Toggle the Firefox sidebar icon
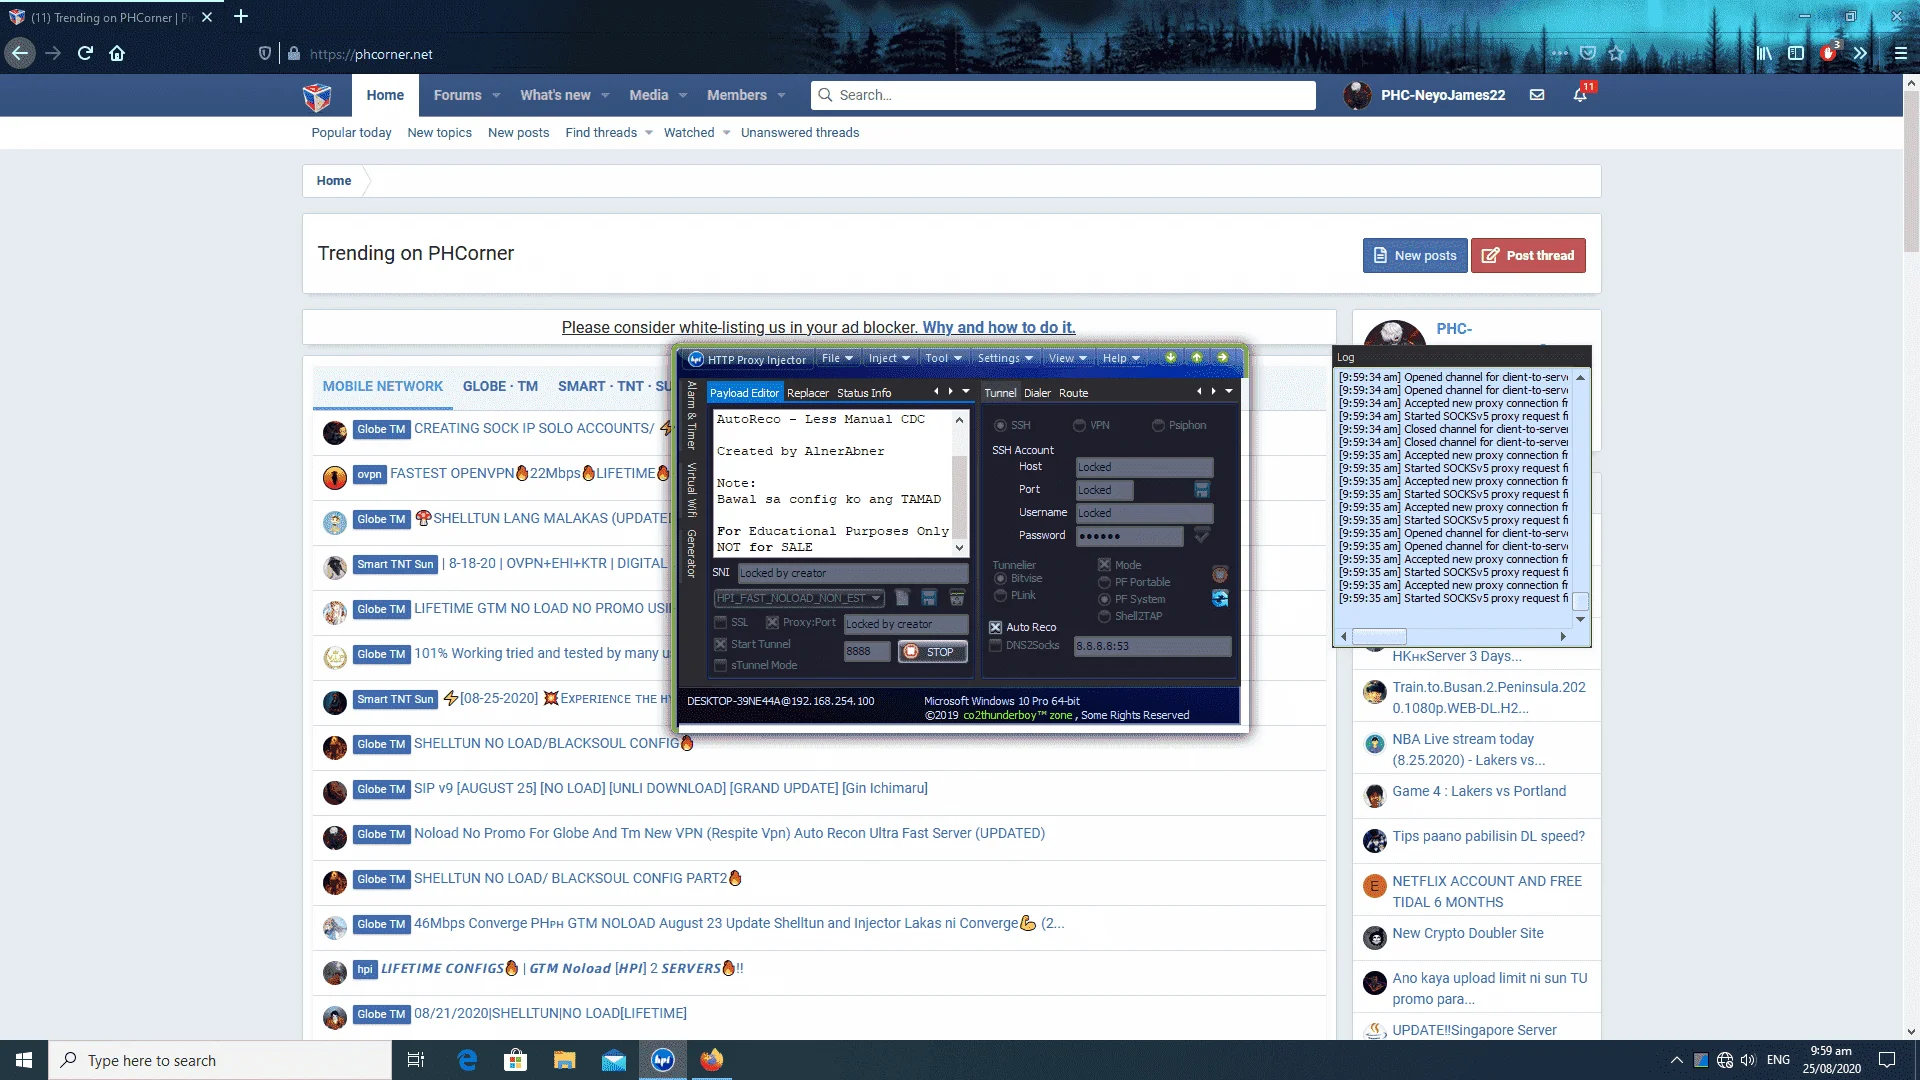The image size is (1920, 1080). coord(1796,54)
